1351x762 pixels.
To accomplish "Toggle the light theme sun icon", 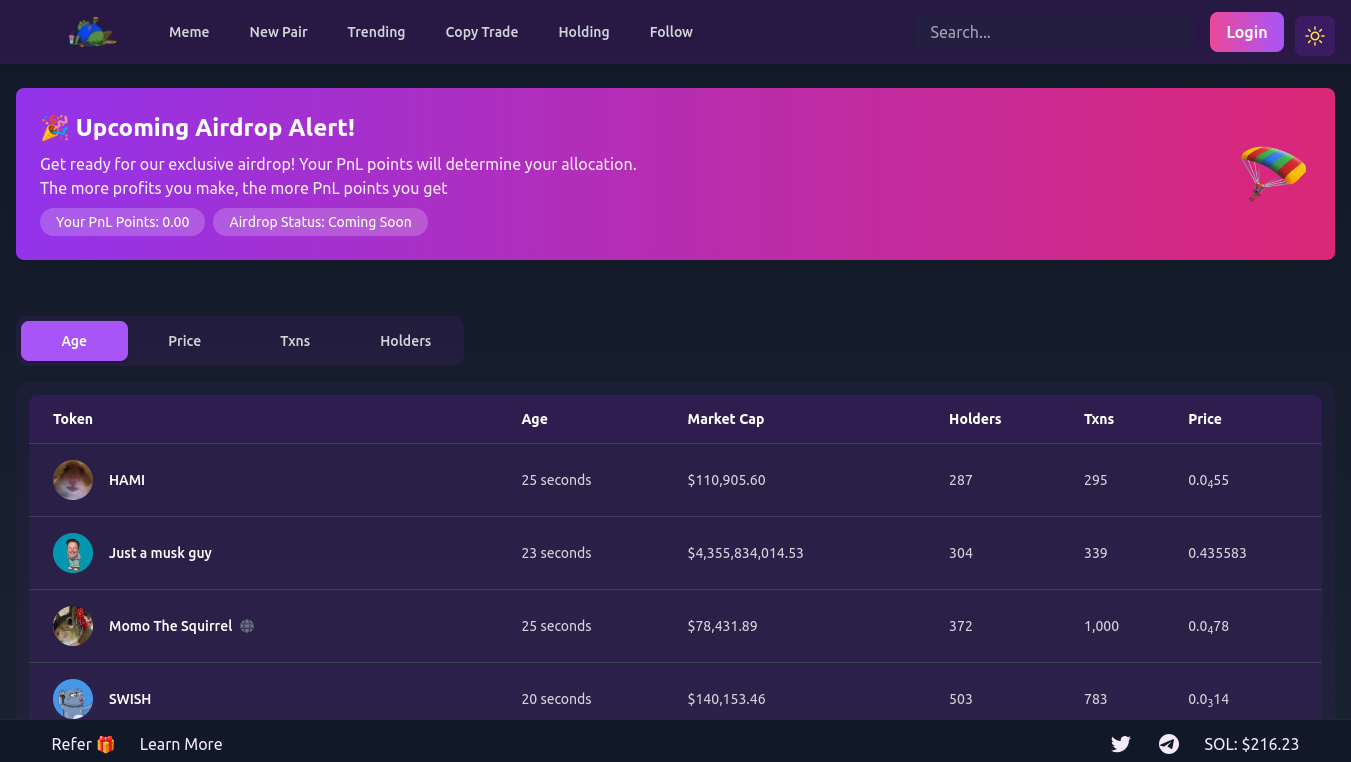I will pos(1314,36).
